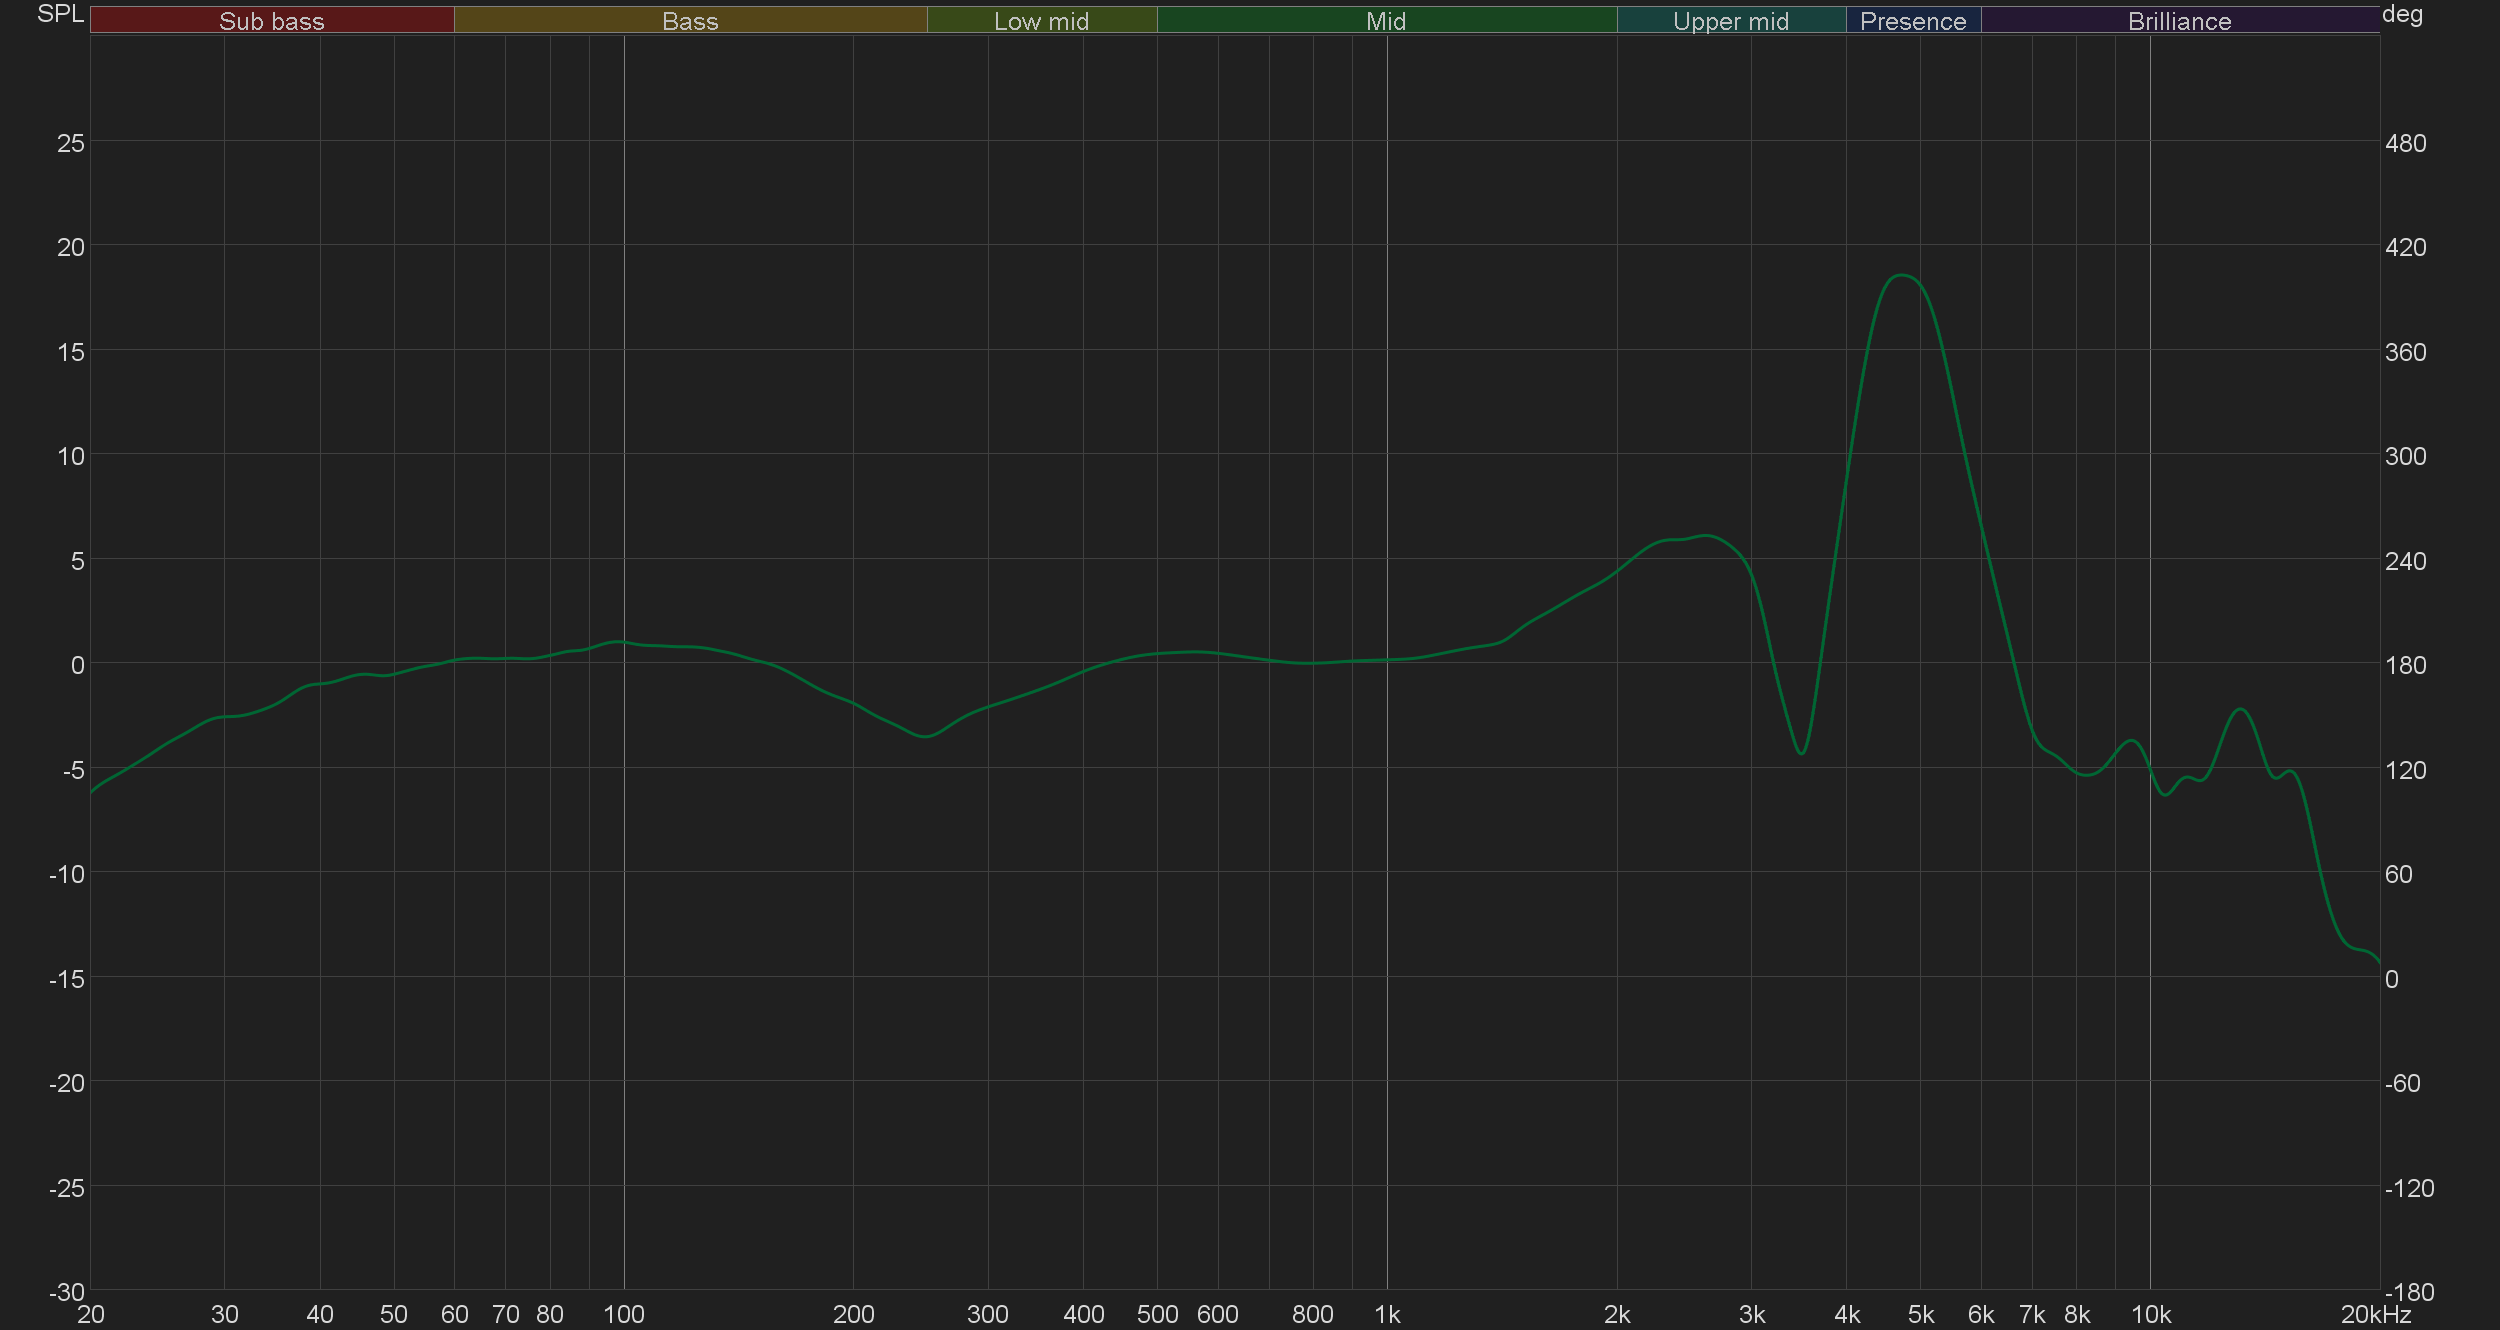Click the 0 dB SPL axis value

(77, 665)
